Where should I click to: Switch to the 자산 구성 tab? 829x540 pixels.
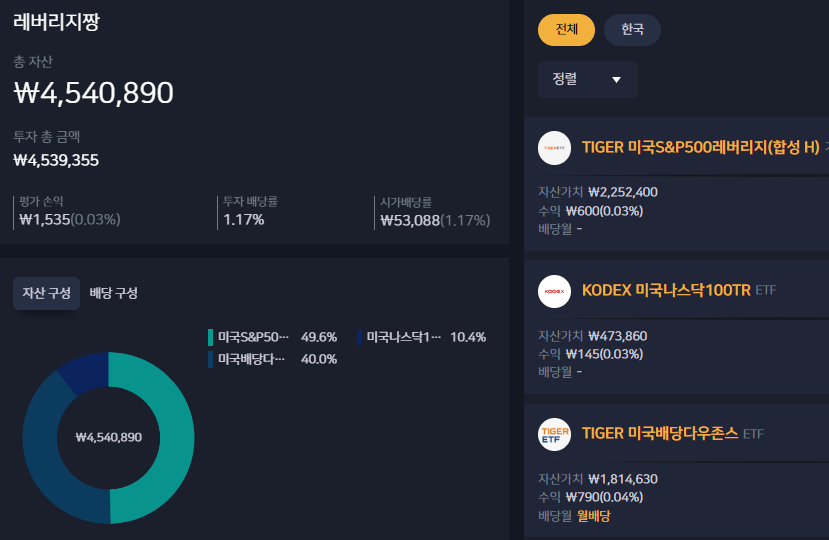[x=47, y=293]
